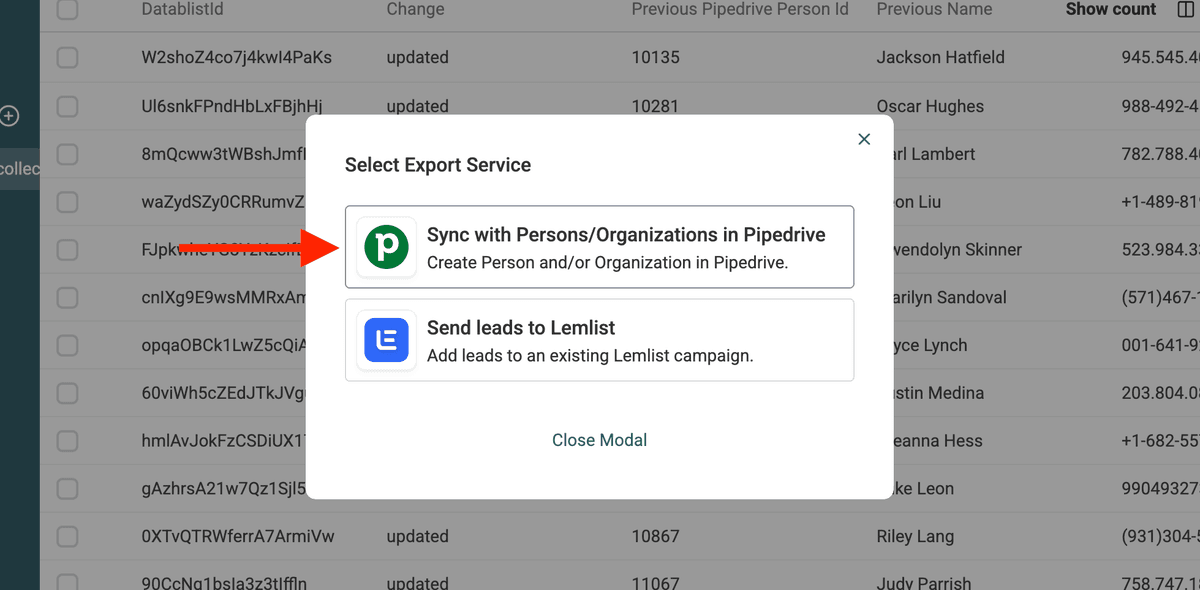Image resolution: width=1200 pixels, height=590 pixels.
Task: Click the 0XTvQTRWferrA7ArmiVw cell
Action: coord(238,537)
